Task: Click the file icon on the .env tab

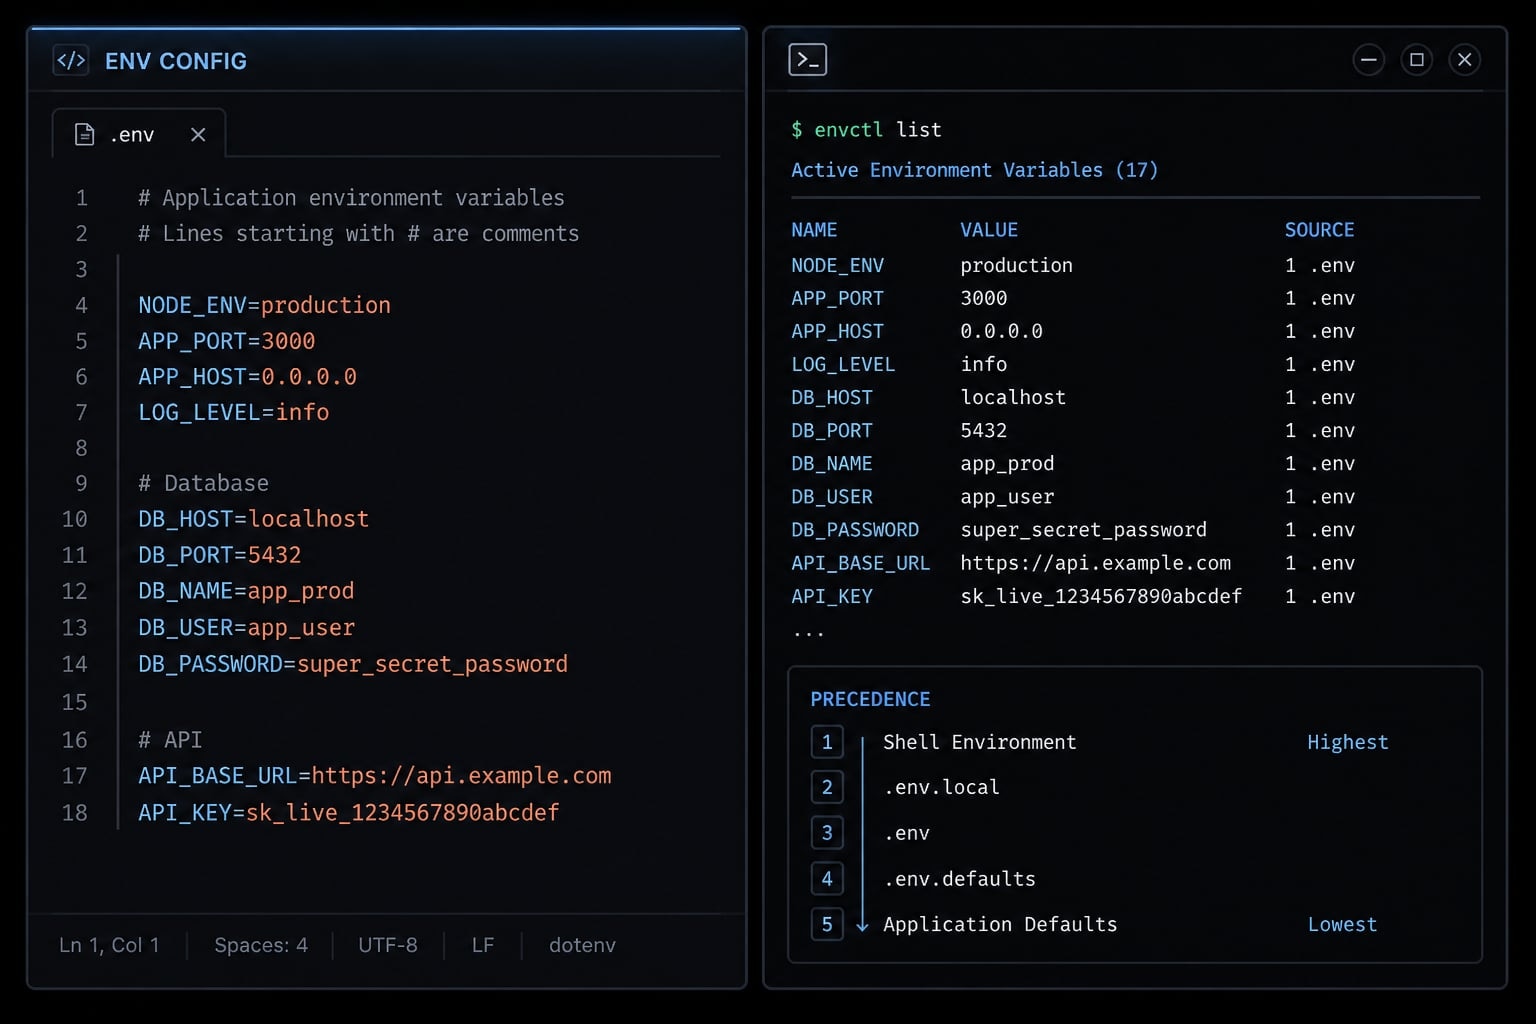Action: [85, 134]
